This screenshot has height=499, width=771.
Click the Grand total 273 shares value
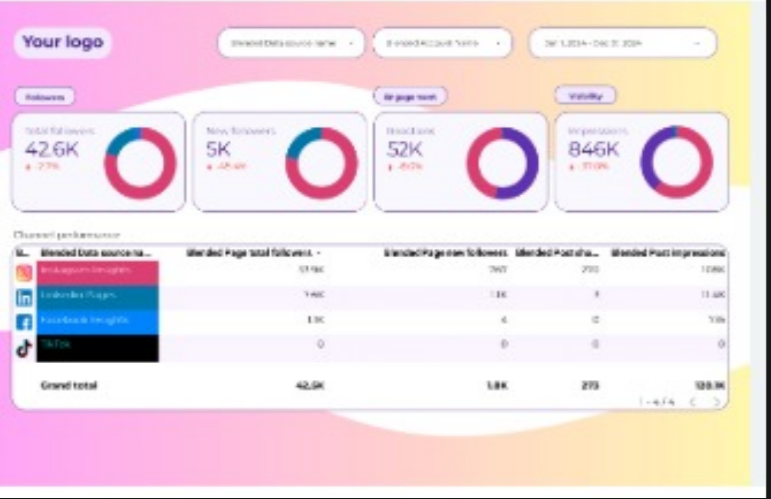(x=590, y=385)
